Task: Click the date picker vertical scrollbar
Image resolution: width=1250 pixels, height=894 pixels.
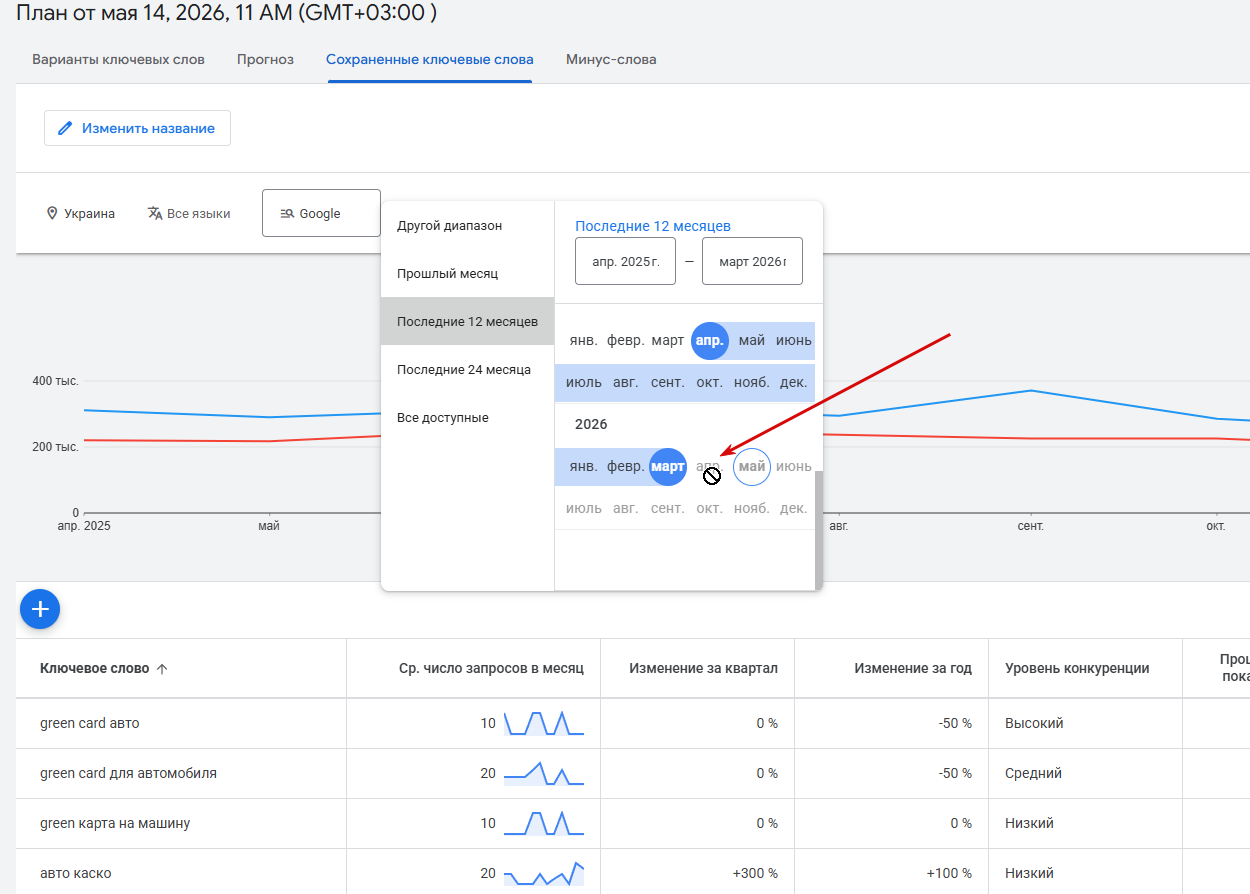Action: tap(818, 529)
